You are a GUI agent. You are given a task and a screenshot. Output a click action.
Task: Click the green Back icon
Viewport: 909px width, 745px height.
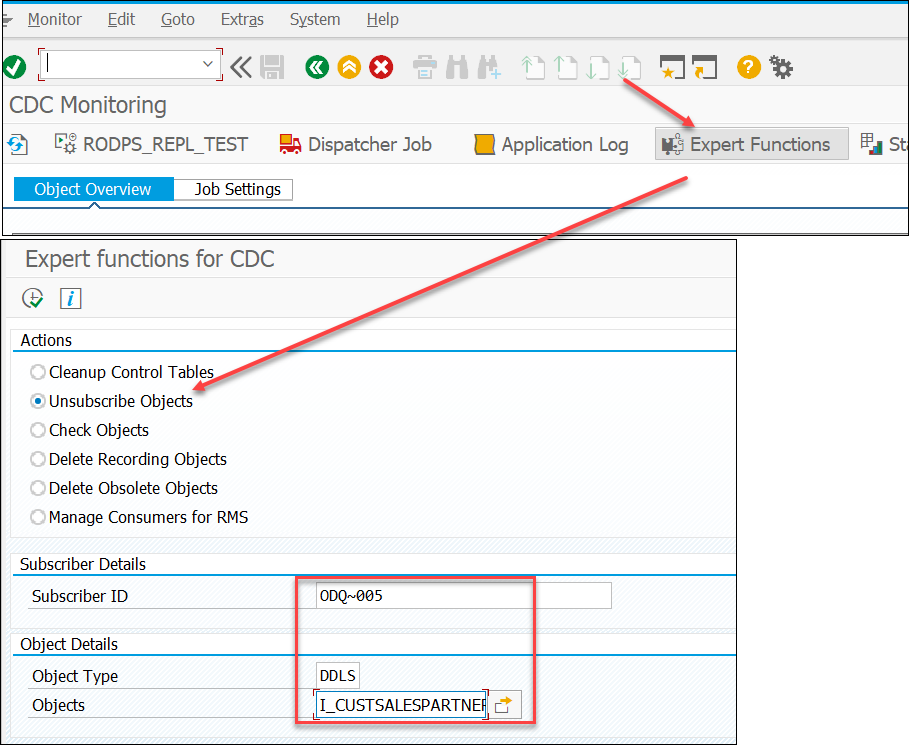point(317,67)
